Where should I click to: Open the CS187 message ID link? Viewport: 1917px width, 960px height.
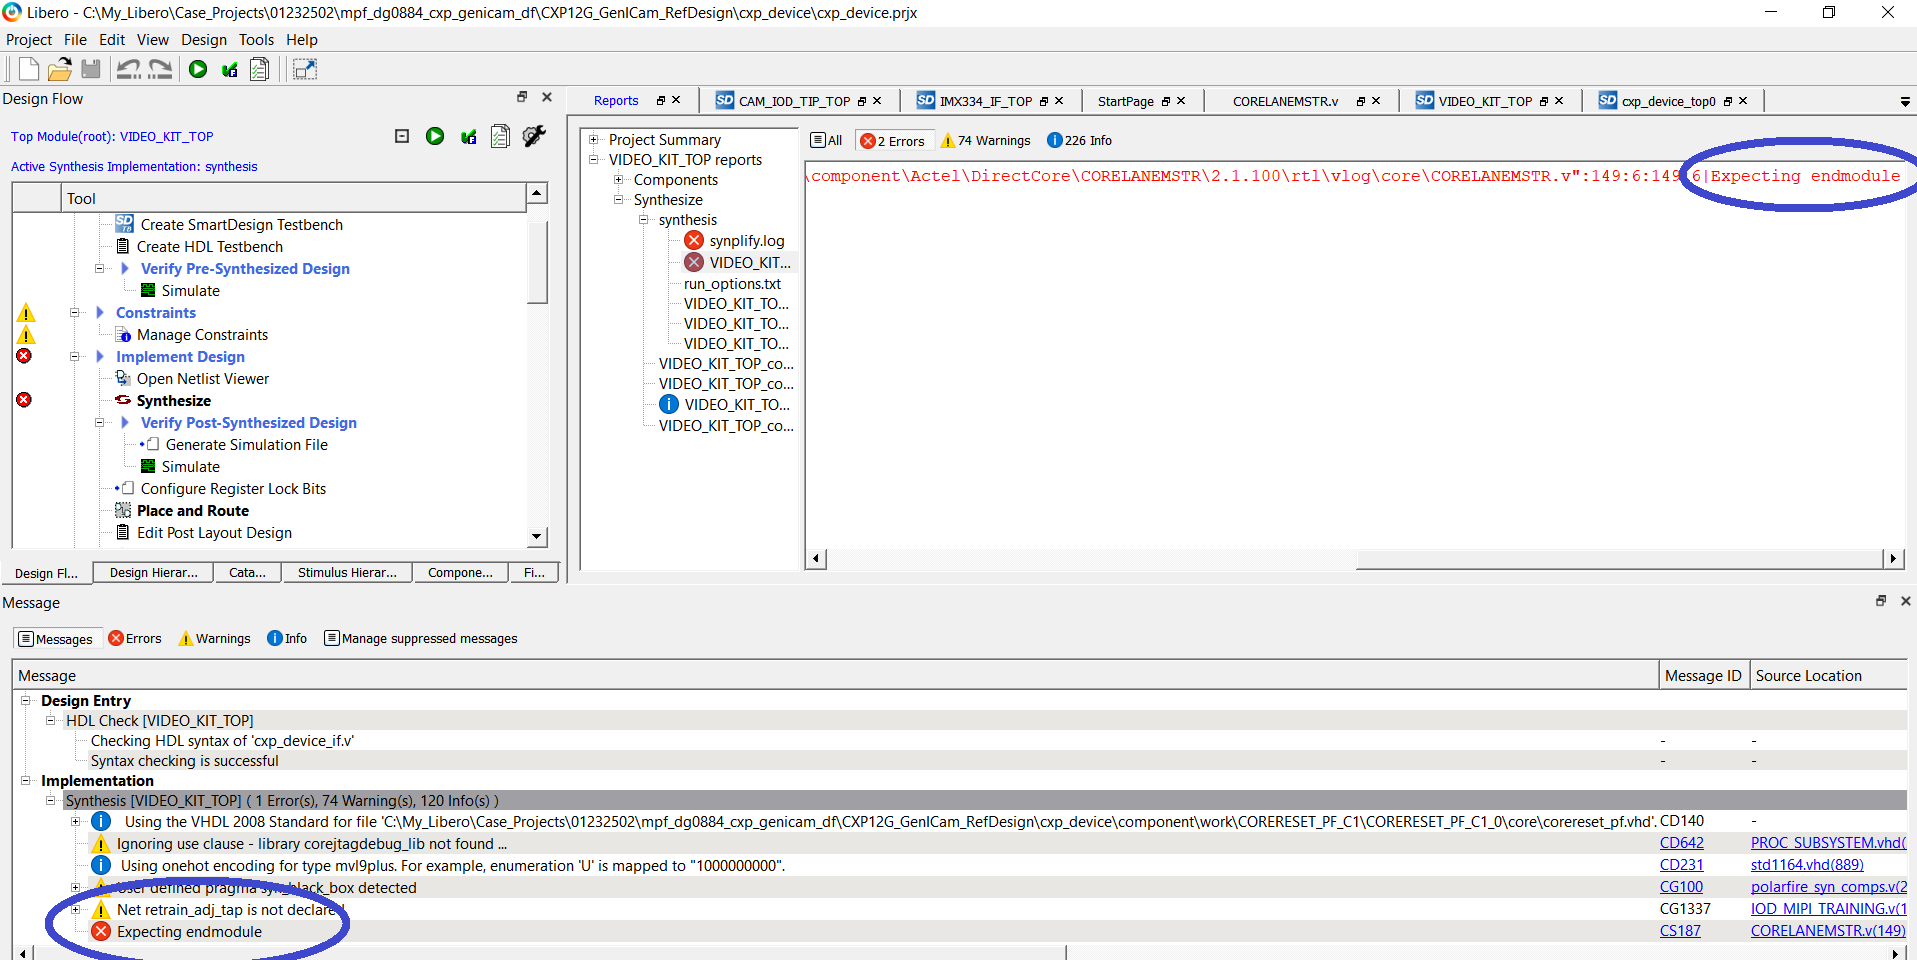[1680, 931]
